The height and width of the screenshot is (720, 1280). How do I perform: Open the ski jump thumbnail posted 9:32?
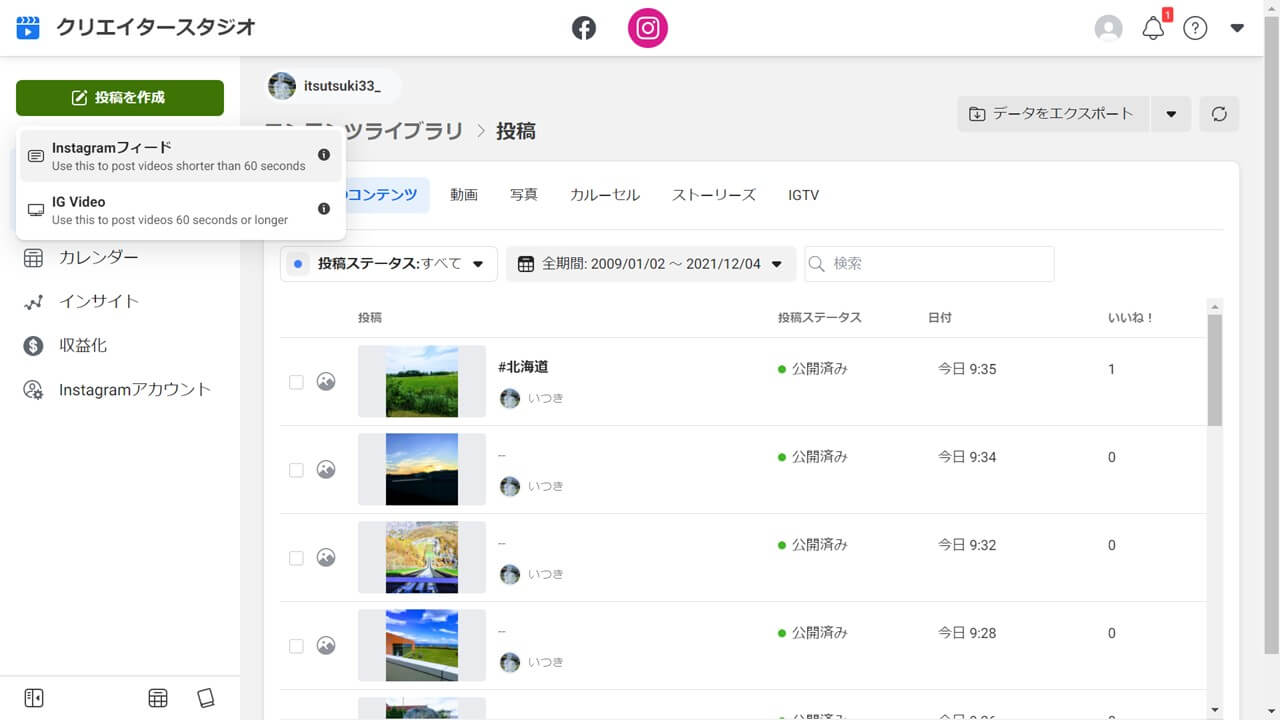pos(422,558)
